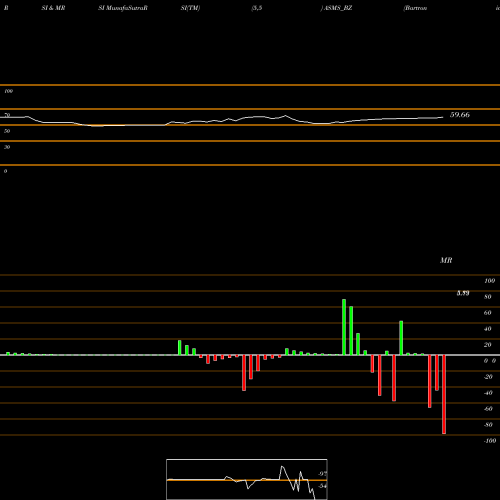Click the 60 label on MR axis
The height and width of the screenshot is (500, 500).
coord(488,313)
